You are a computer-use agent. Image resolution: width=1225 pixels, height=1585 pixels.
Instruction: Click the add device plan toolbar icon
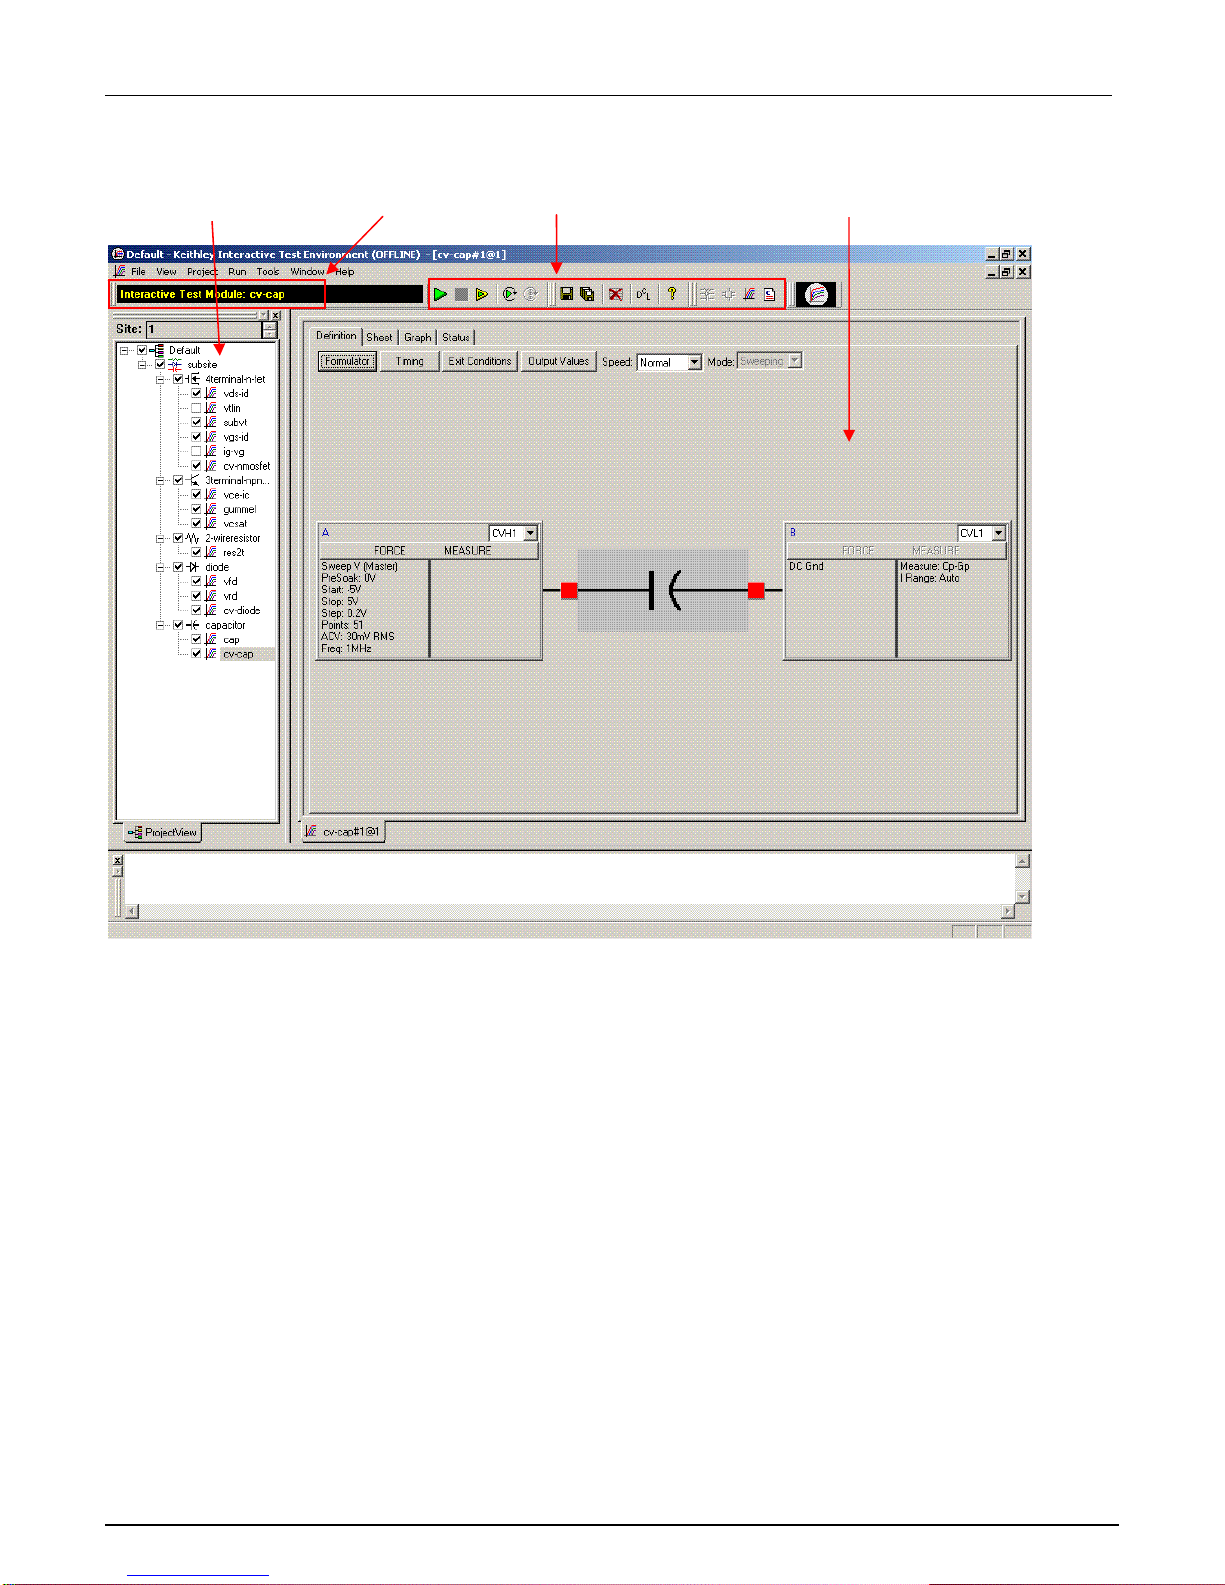pyautogui.click(x=728, y=294)
